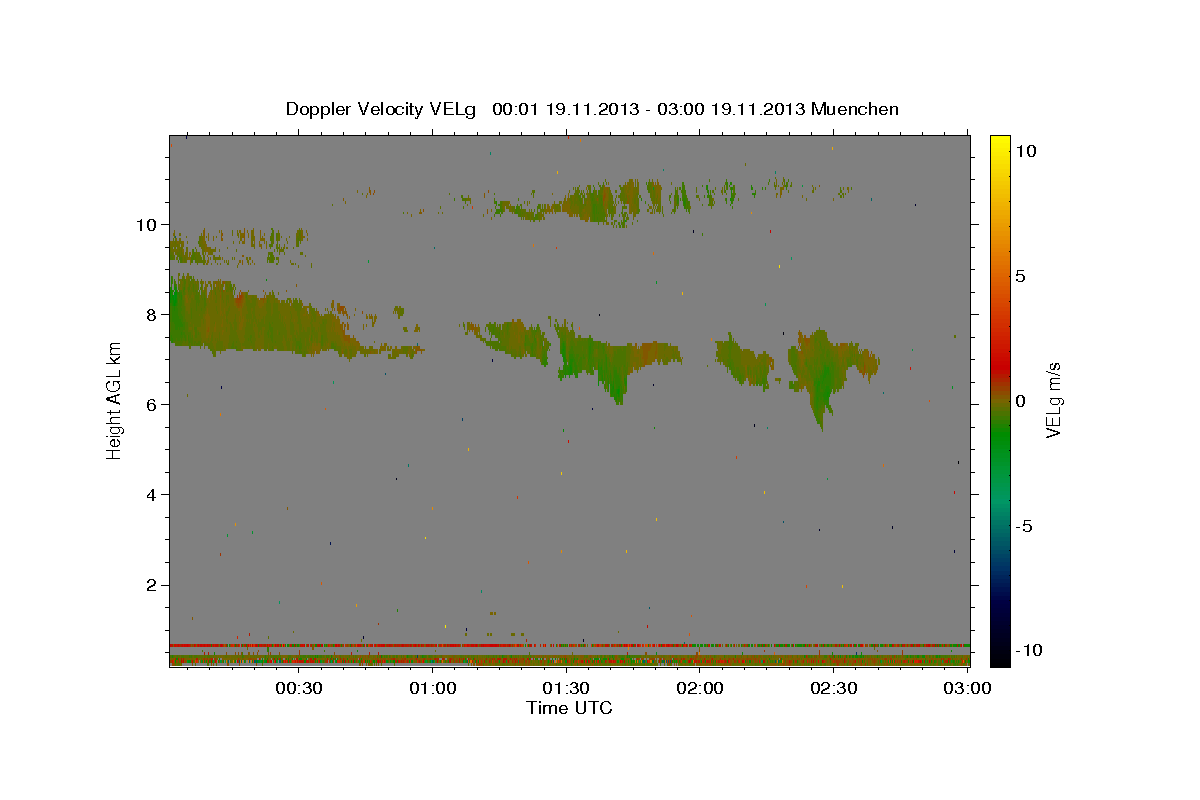
Task: Click the colorbar value 0
Action: click(x=1022, y=400)
